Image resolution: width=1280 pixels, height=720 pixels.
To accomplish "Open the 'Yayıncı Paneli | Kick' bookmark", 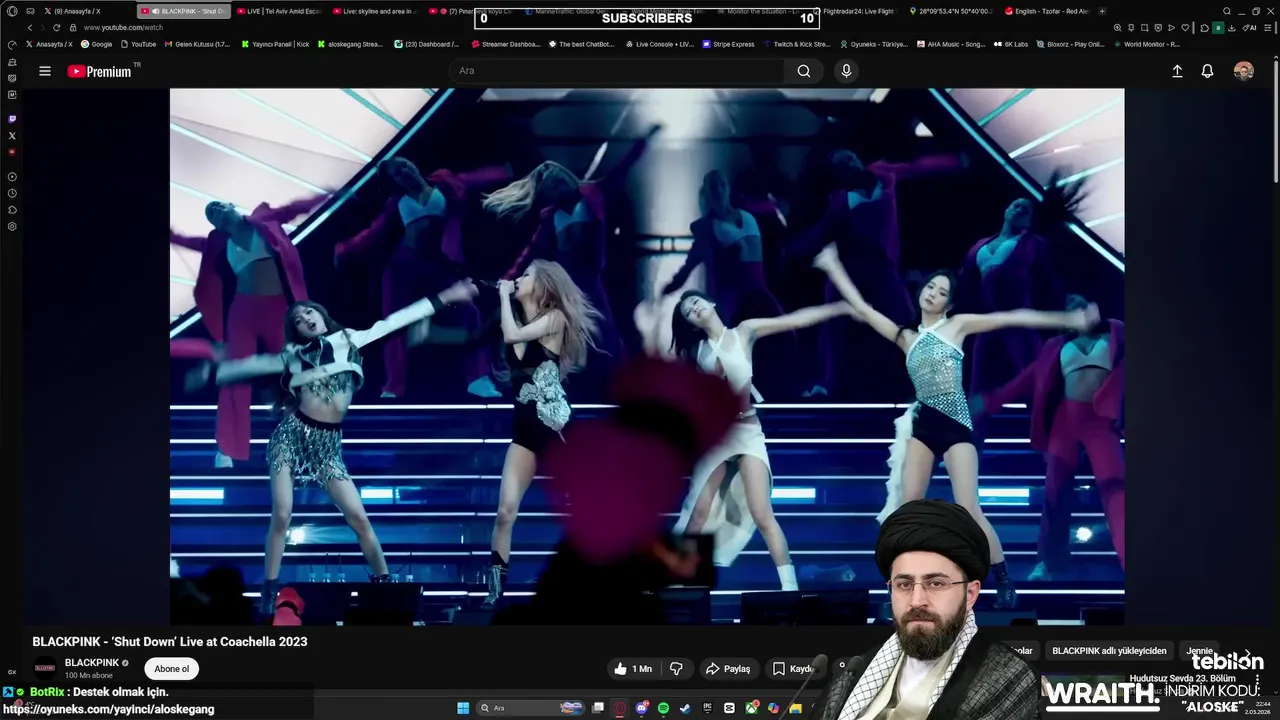I will click(x=276, y=44).
